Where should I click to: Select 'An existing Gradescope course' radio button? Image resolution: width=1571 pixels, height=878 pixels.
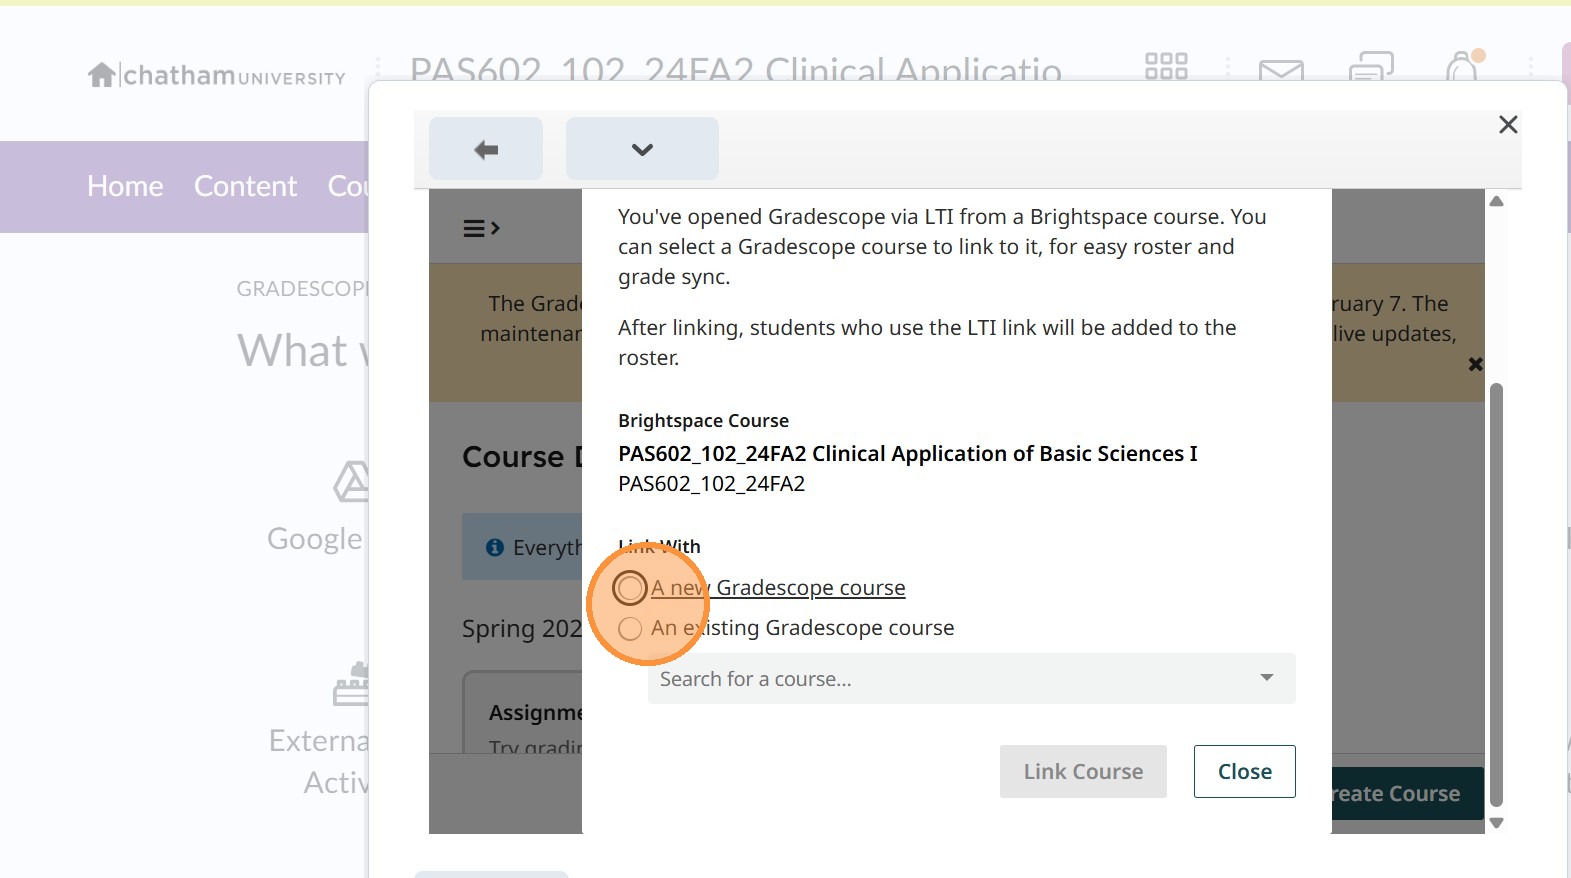coord(630,628)
